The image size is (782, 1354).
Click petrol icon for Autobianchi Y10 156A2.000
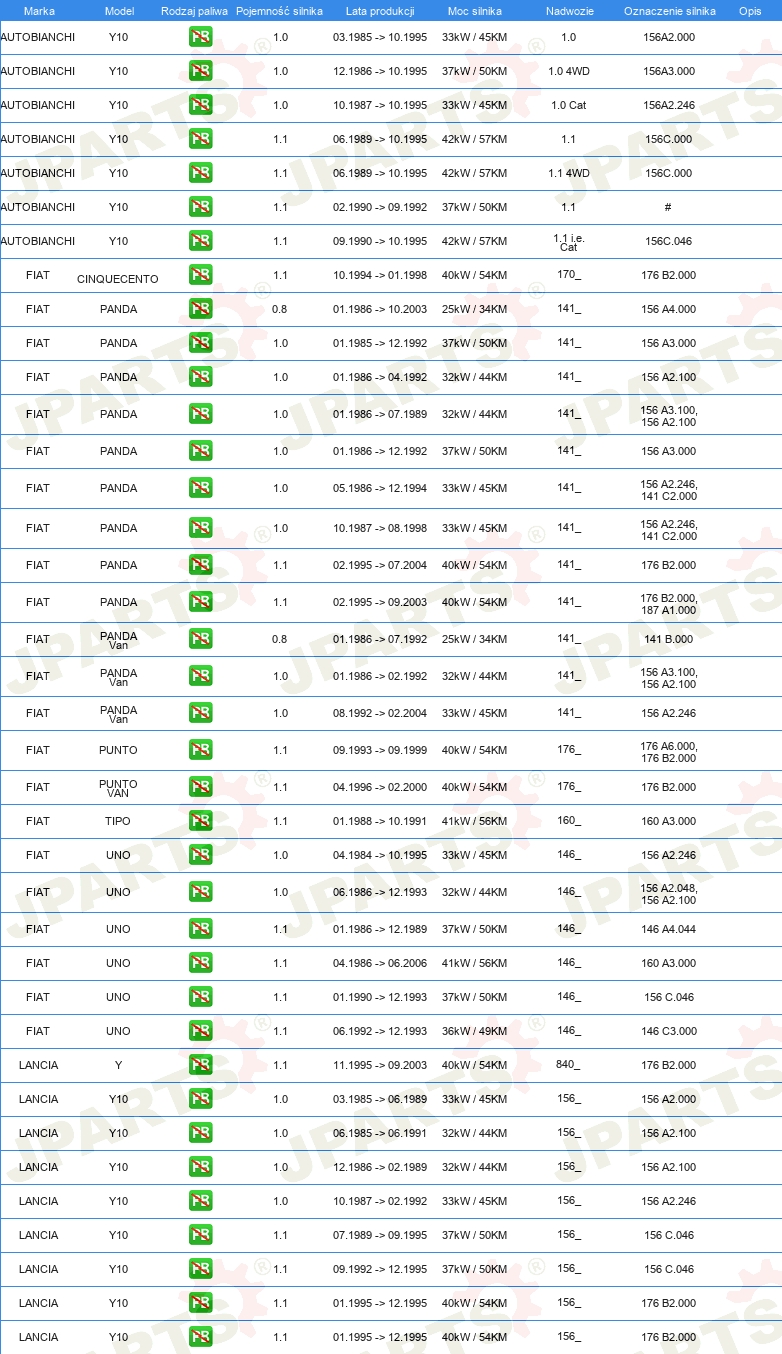tap(200, 38)
